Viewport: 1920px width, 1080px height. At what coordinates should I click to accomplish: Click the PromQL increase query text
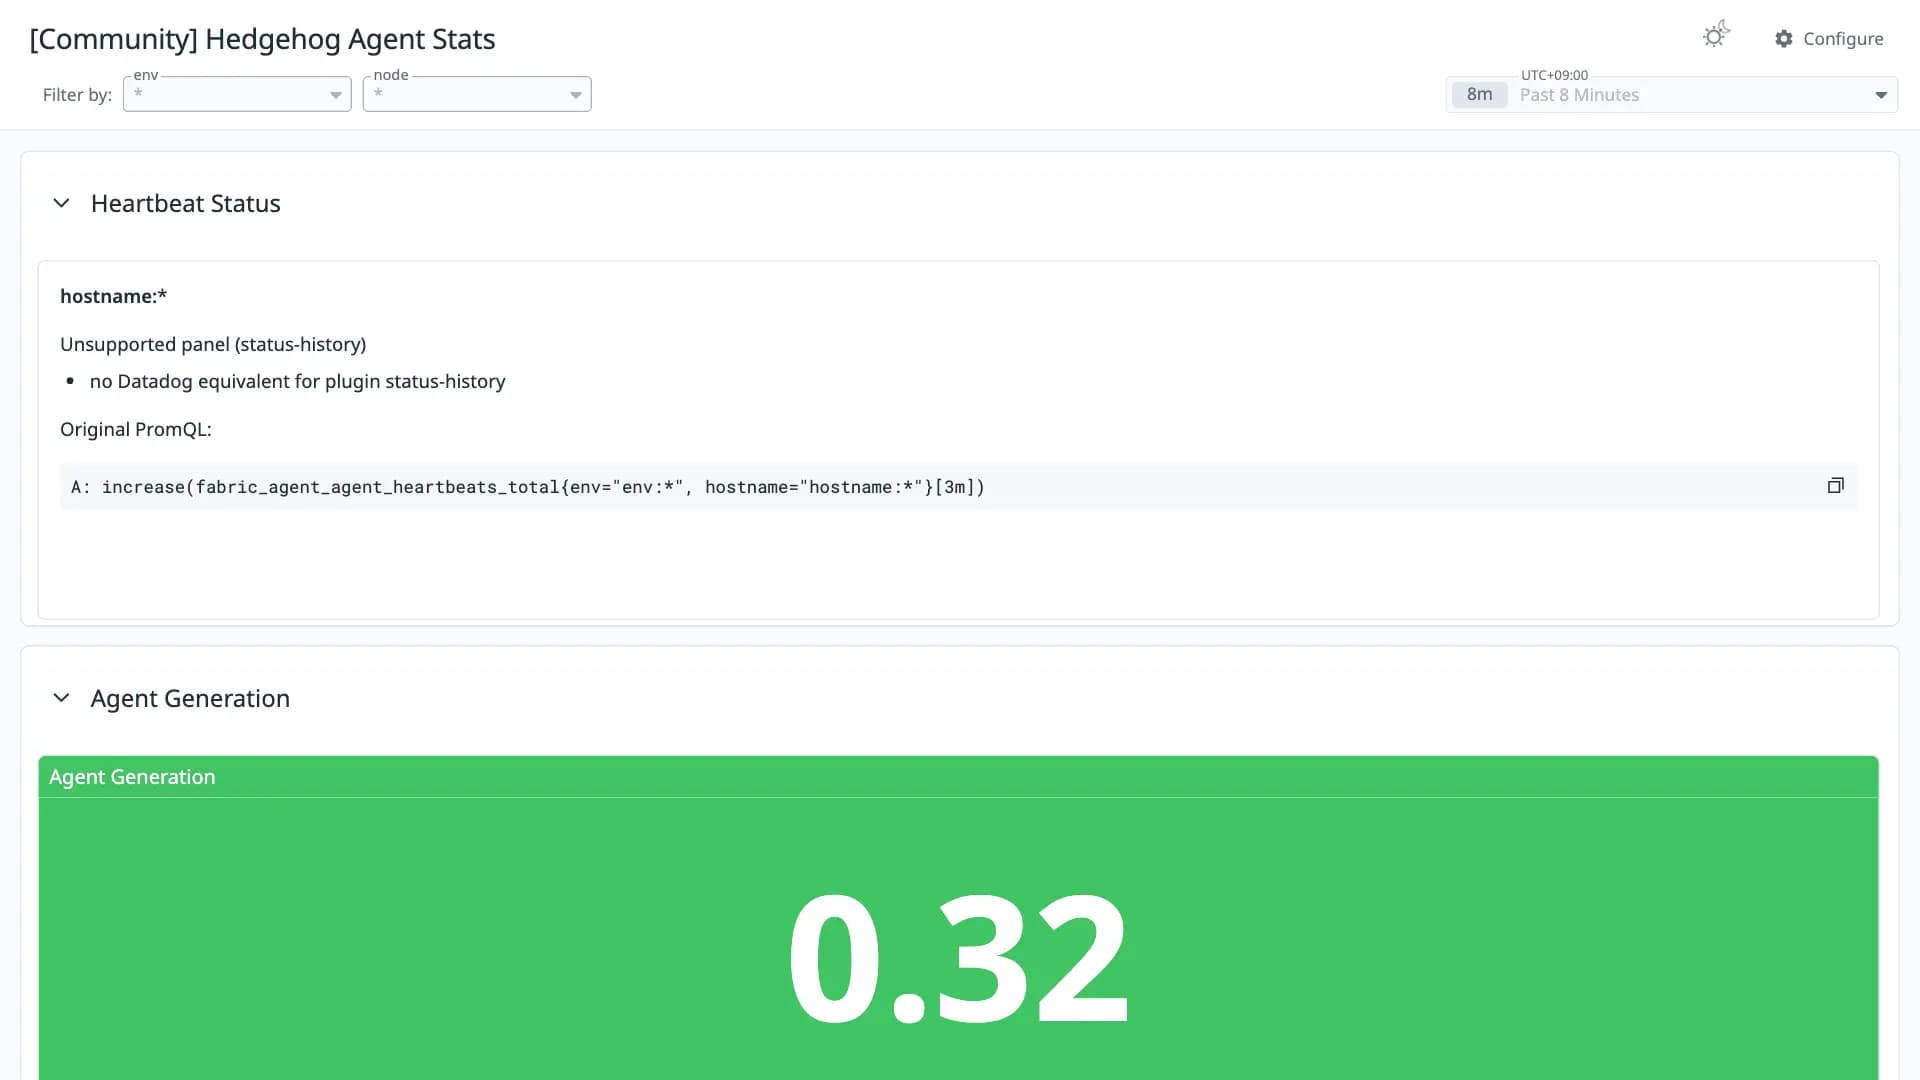(528, 487)
